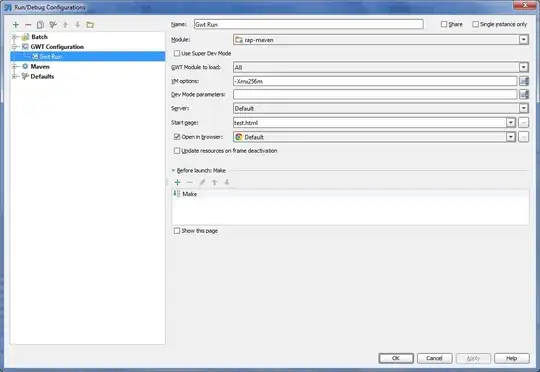Image resolution: width=540 pixels, height=372 pixels.
Task: Expand Dev Mode parameters editor icon
Action: [524, 94]
